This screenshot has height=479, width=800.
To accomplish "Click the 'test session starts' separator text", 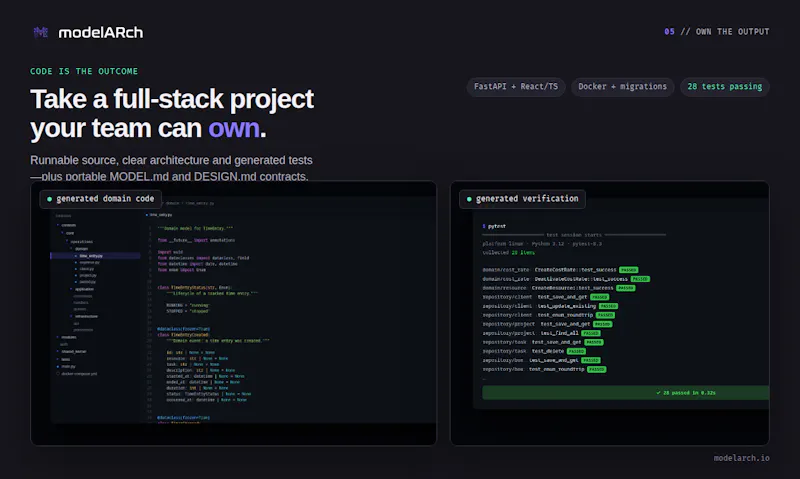I will (x=574, y=235).
